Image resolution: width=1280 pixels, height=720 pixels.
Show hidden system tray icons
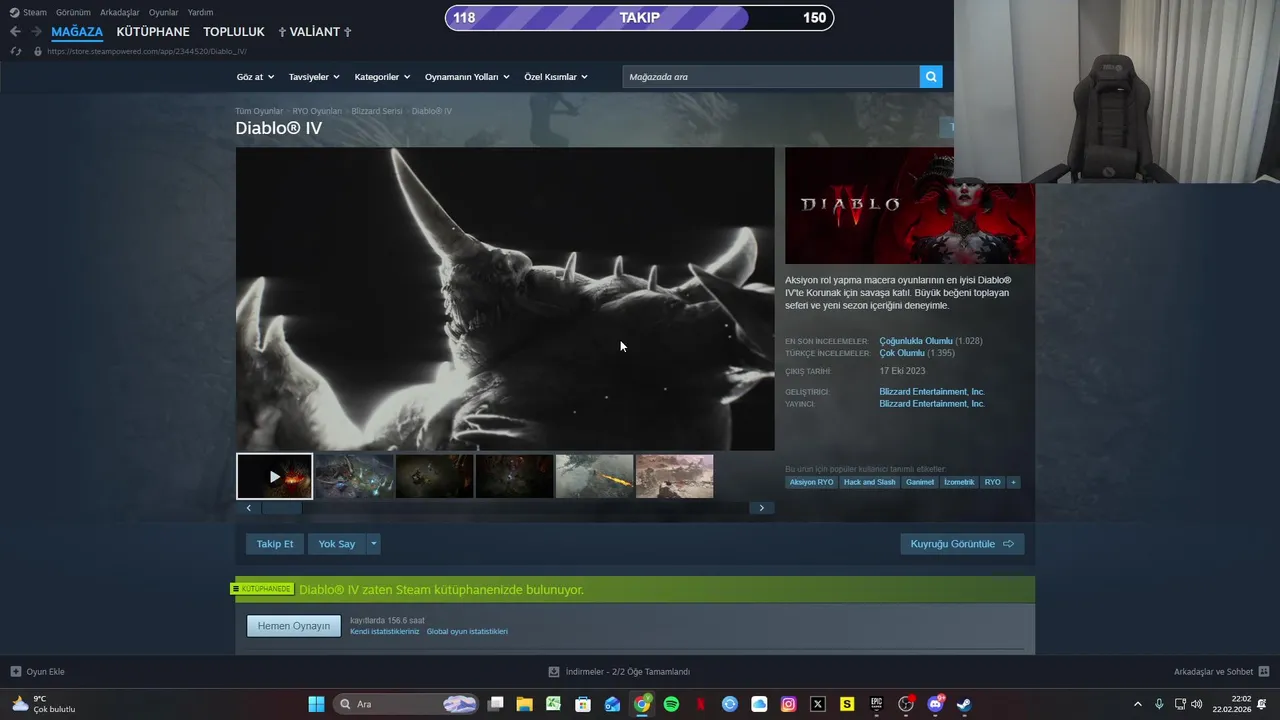pos(1137,704)
